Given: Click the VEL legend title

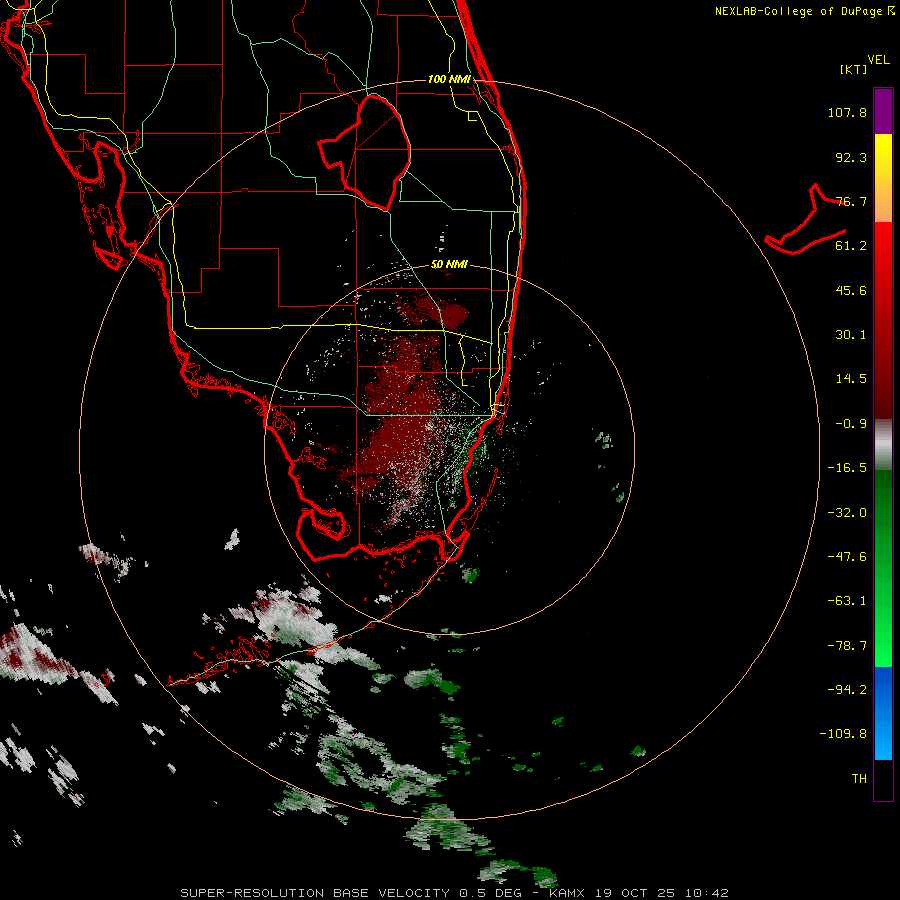Looking at the screenshot, I should (x=878, y=60).
